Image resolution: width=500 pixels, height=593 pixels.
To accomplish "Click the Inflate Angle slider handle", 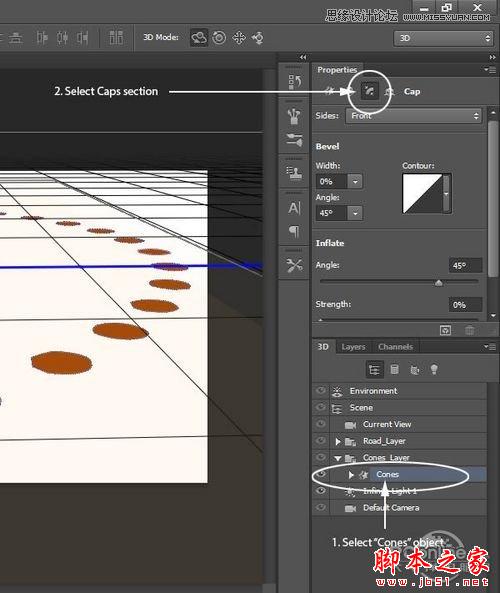I will point(438,283).
